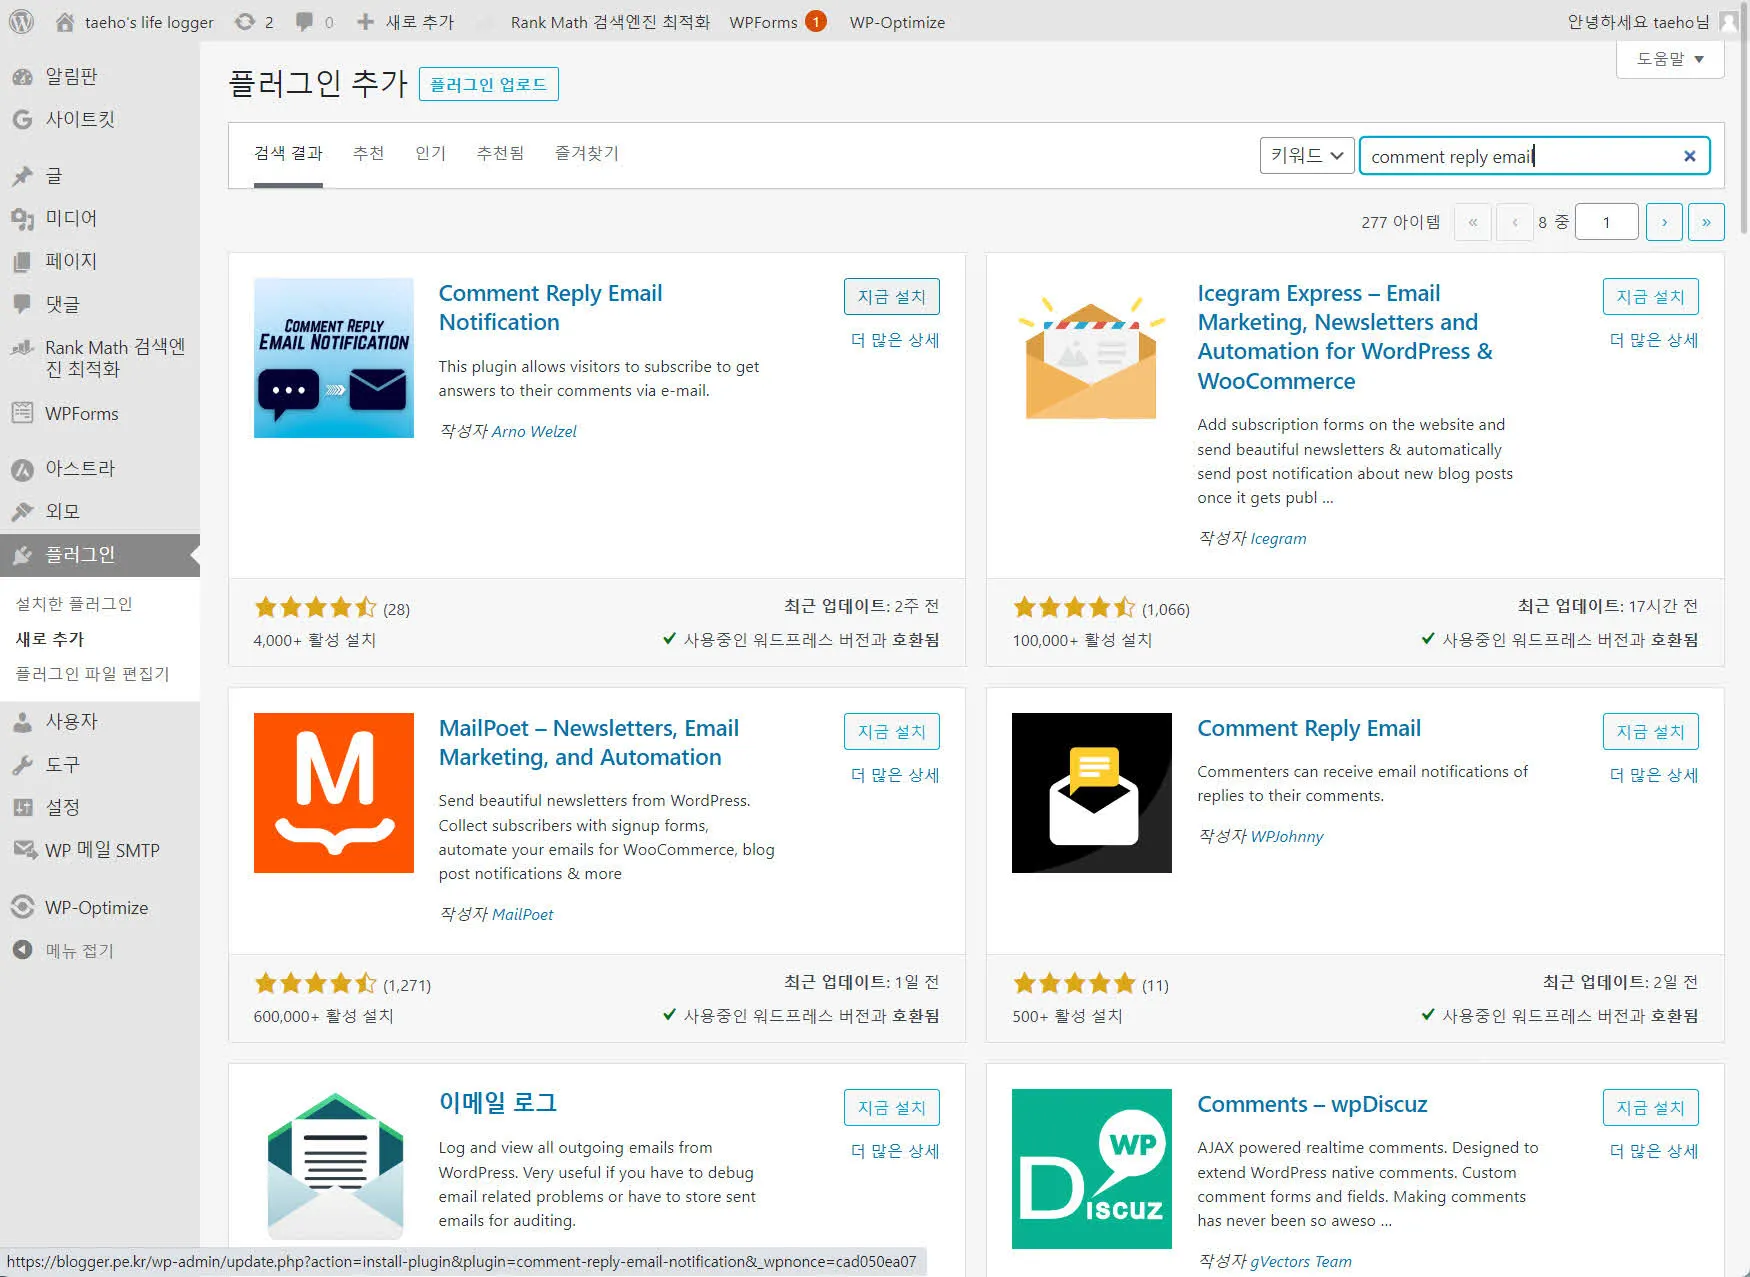The width and height of the screenshot is (1750, 1277).
Task: Visit author link Arno Welzel
Action: (x=535, y=431)
